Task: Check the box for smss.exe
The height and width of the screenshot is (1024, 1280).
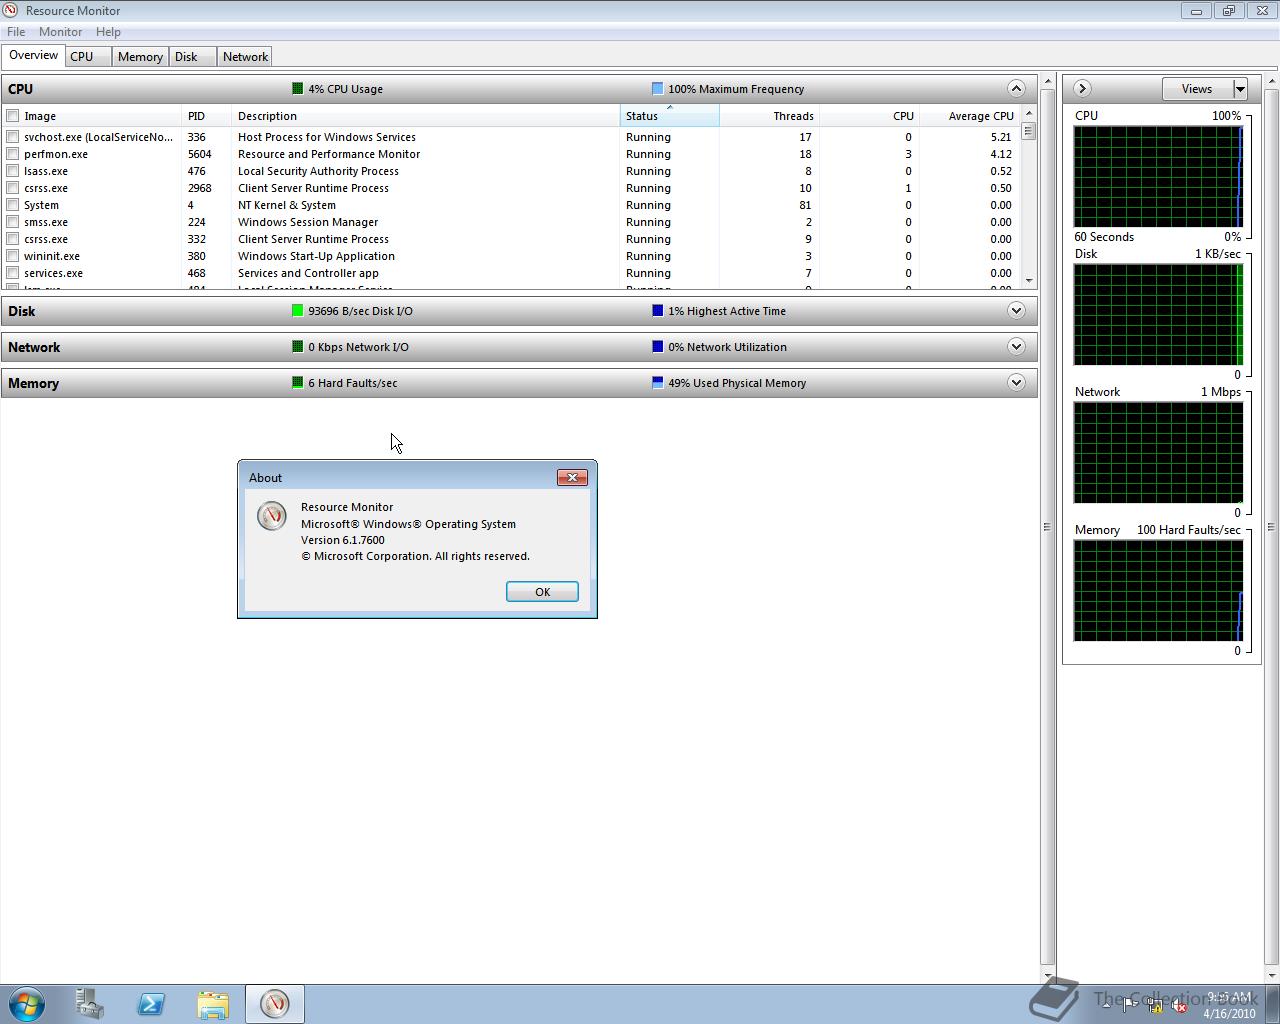Action: point(13,222)
